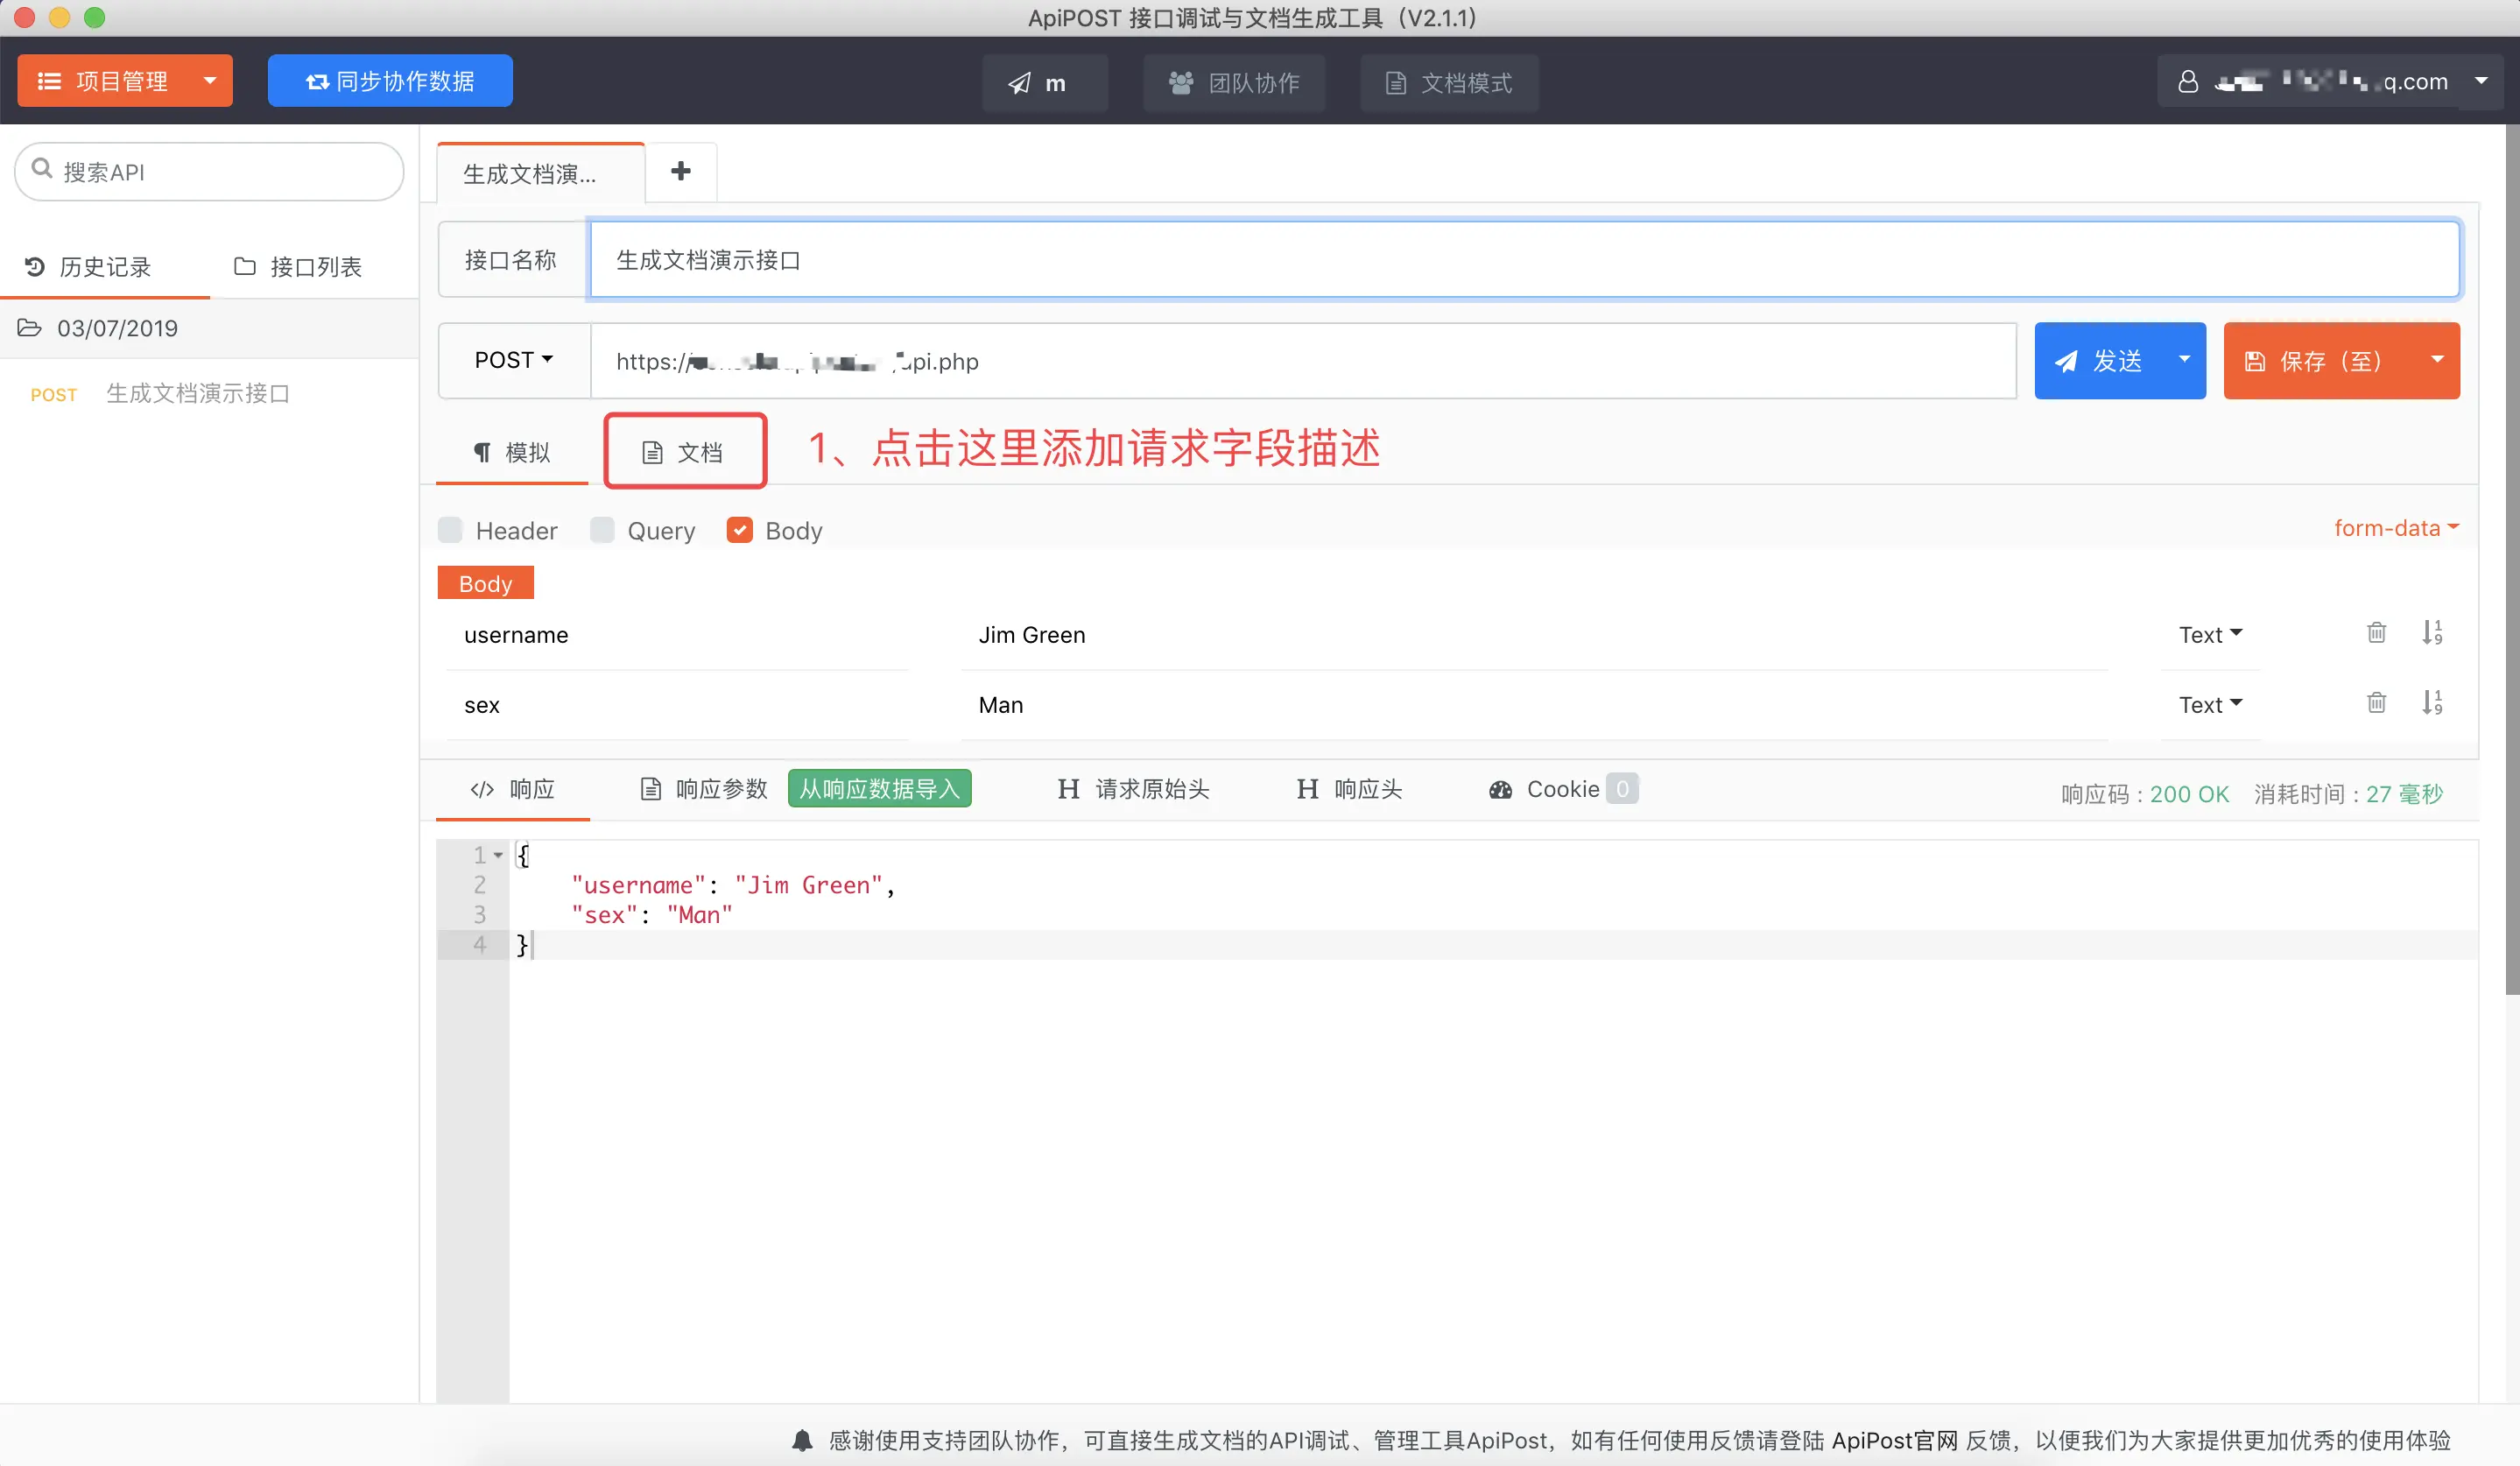Switch to the 接口列表 tab
The image size is (2520, 1466).
point(298,267)
